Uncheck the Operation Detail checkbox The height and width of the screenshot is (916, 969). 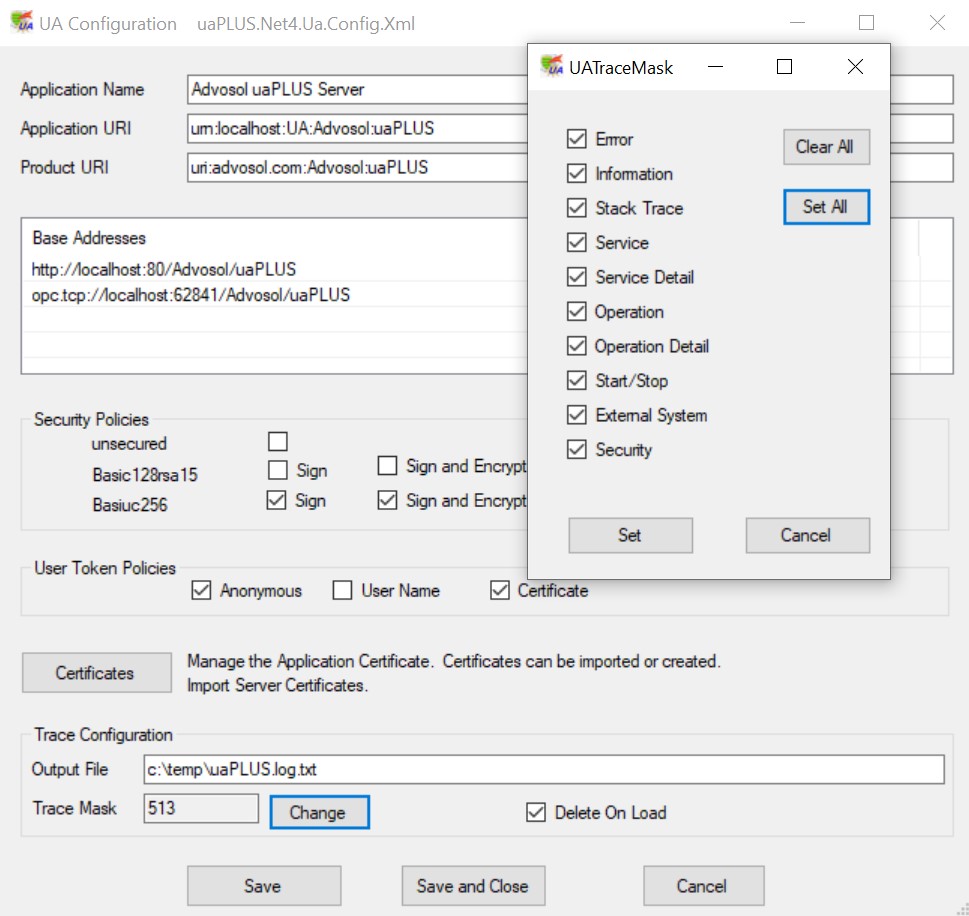coord(576,346)
